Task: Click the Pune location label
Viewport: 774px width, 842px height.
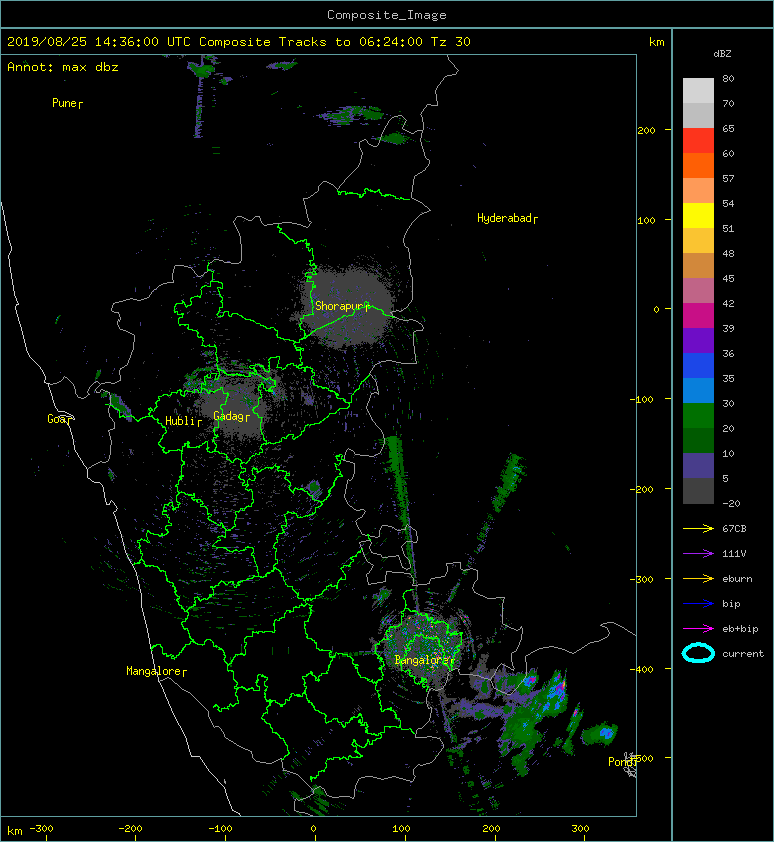Action: pyautogui.click(x=67, y=103)
